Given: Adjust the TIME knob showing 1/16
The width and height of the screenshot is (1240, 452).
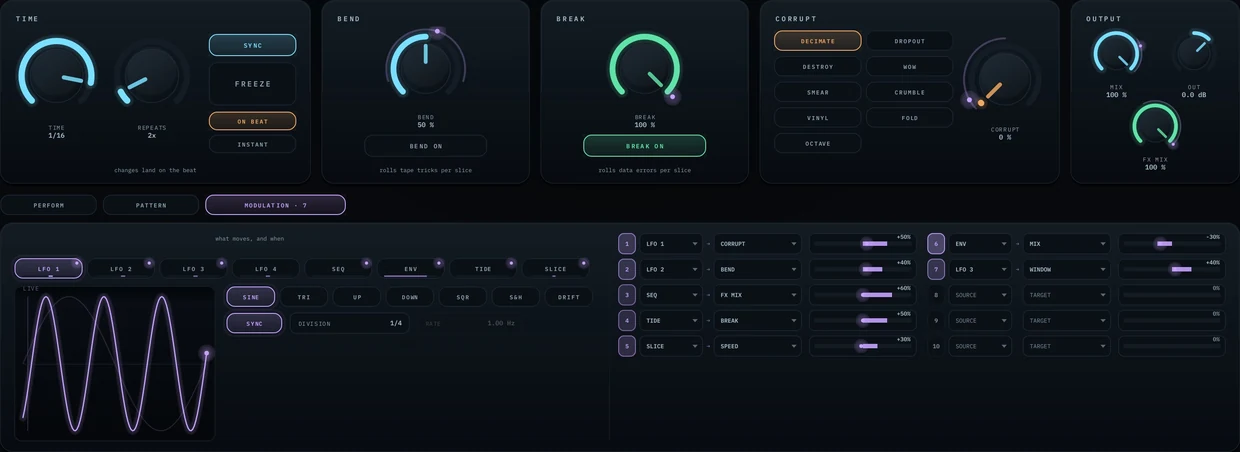Looking at the screenshot, I should pyautogui.click(x=56, y=76).
